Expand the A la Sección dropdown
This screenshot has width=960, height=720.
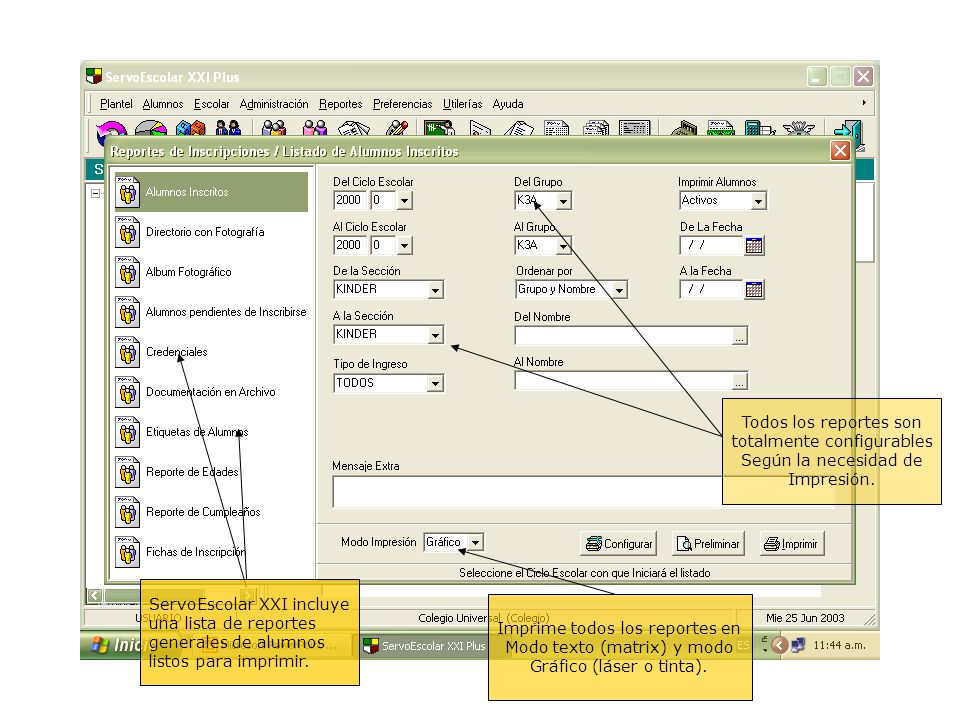pyautogui.click(x=435, y=335)
